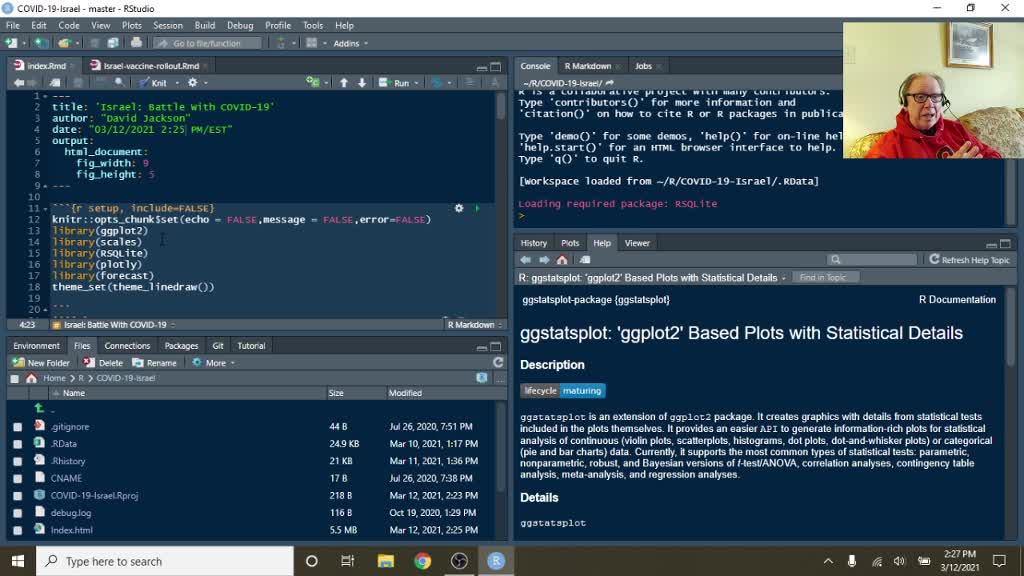Open the help topic title dropdown
Image resolution: width=1024 pixels, height=576 pixels.
[652, 278]
